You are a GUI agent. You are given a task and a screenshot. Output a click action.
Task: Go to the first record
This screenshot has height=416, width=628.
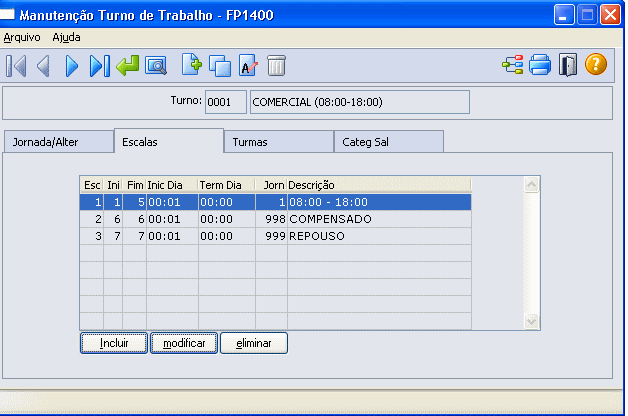click(x=16, y=66)
